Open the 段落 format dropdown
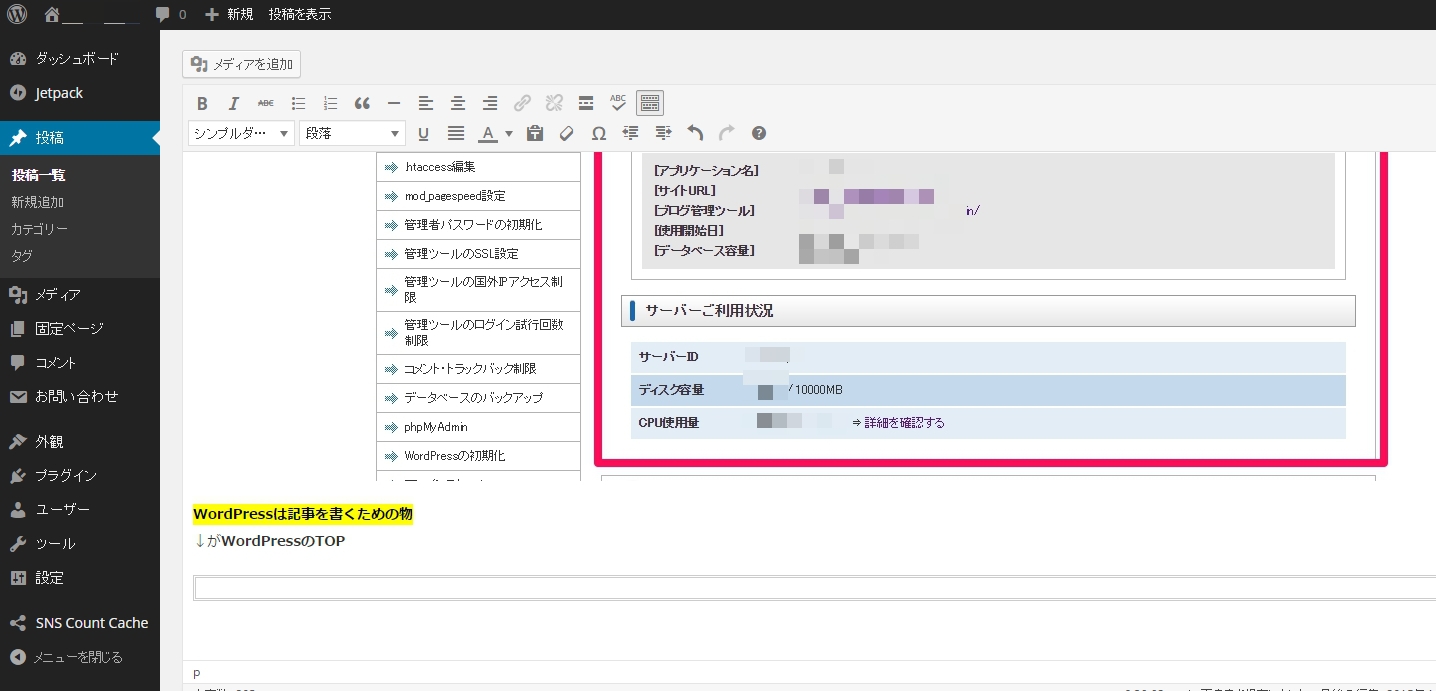Image resolution: width=1436 pixels, height=691 pixels. pyautogui.click(x=352, y=133)
